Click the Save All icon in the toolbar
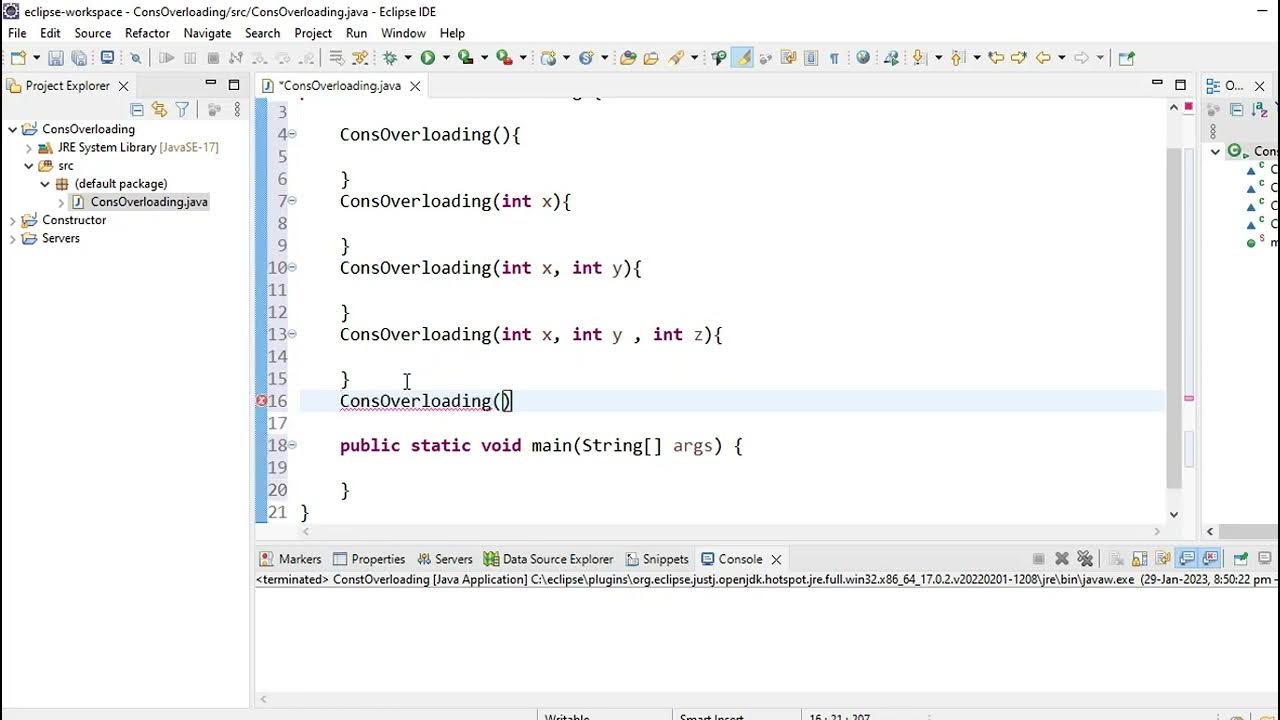Screen dimensions: 1280x720 pyautogui.click(x=79, y=58)
